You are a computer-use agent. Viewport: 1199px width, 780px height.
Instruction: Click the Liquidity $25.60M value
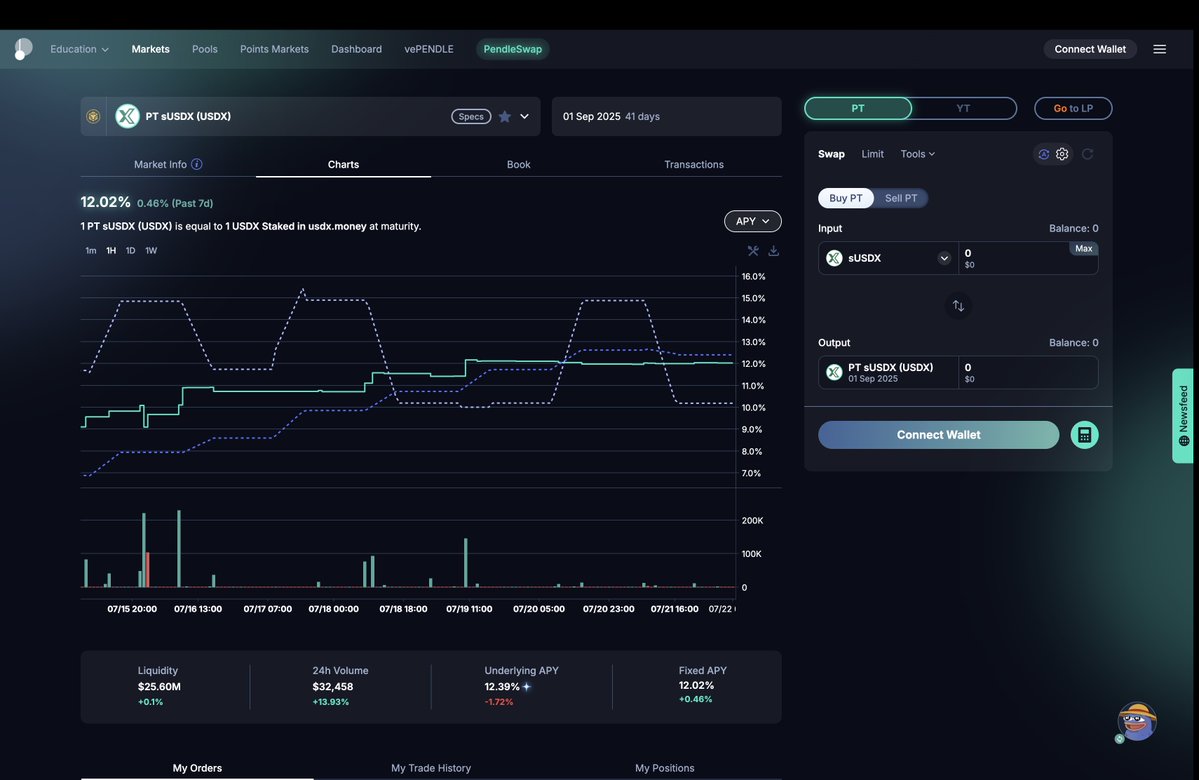159,687
